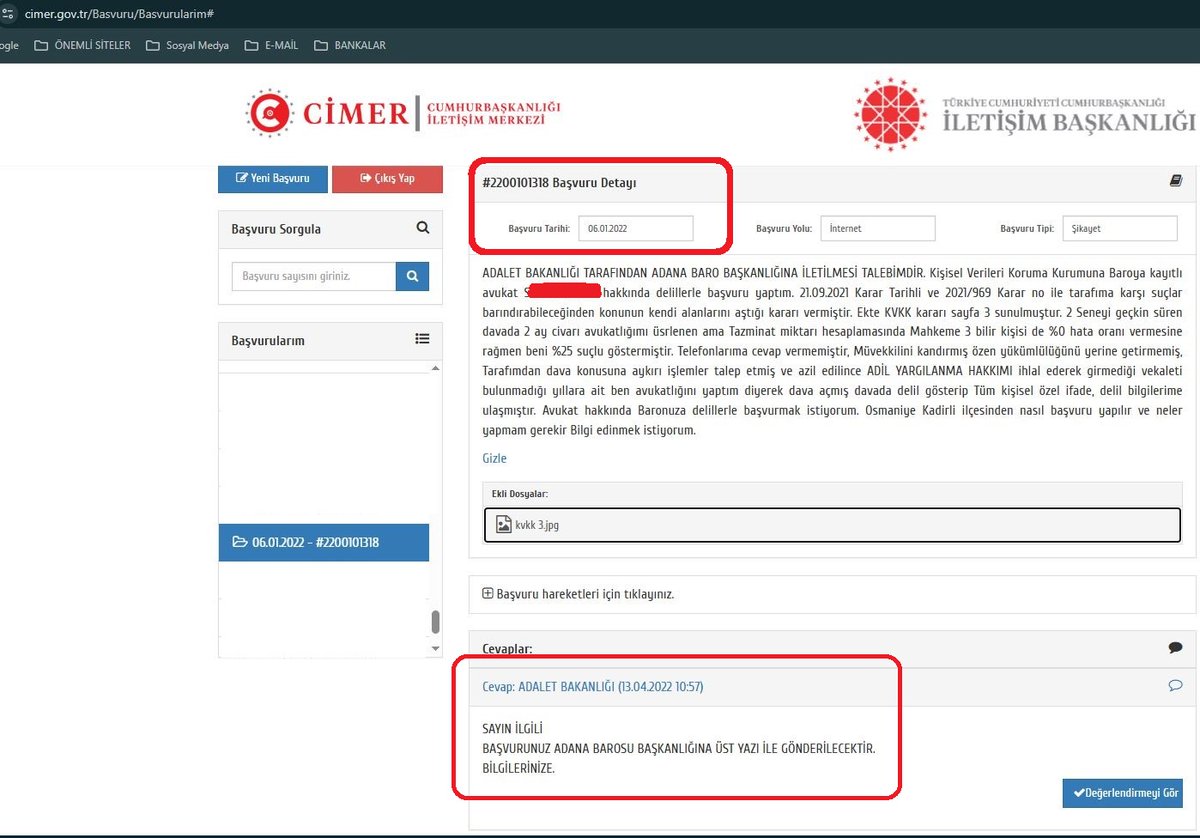Log out with Çıkış Yap button
The image size is (1200, 838).
click(387, 178)
